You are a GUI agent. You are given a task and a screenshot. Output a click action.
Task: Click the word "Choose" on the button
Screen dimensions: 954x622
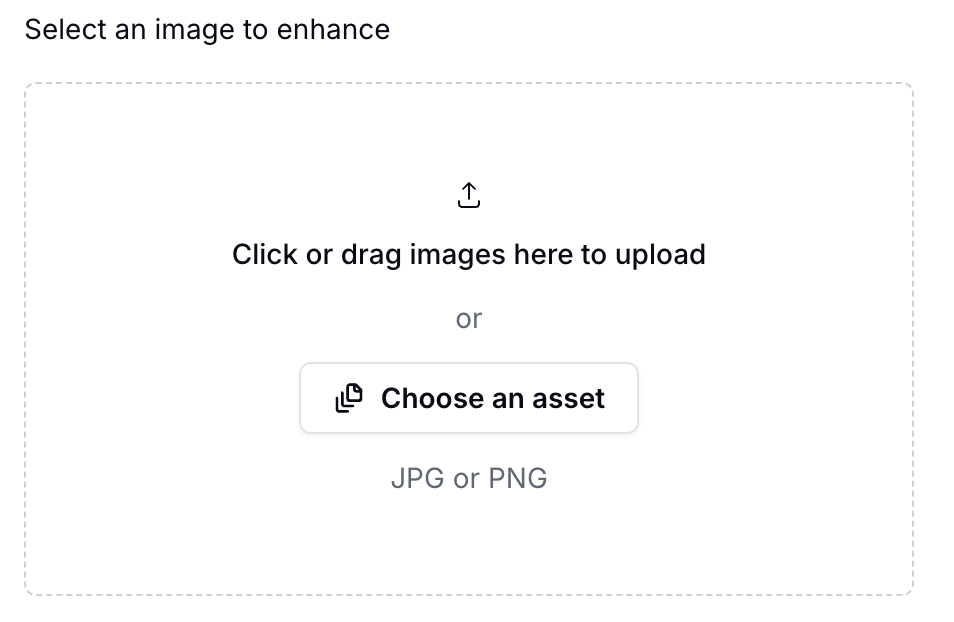coord(432,398)
